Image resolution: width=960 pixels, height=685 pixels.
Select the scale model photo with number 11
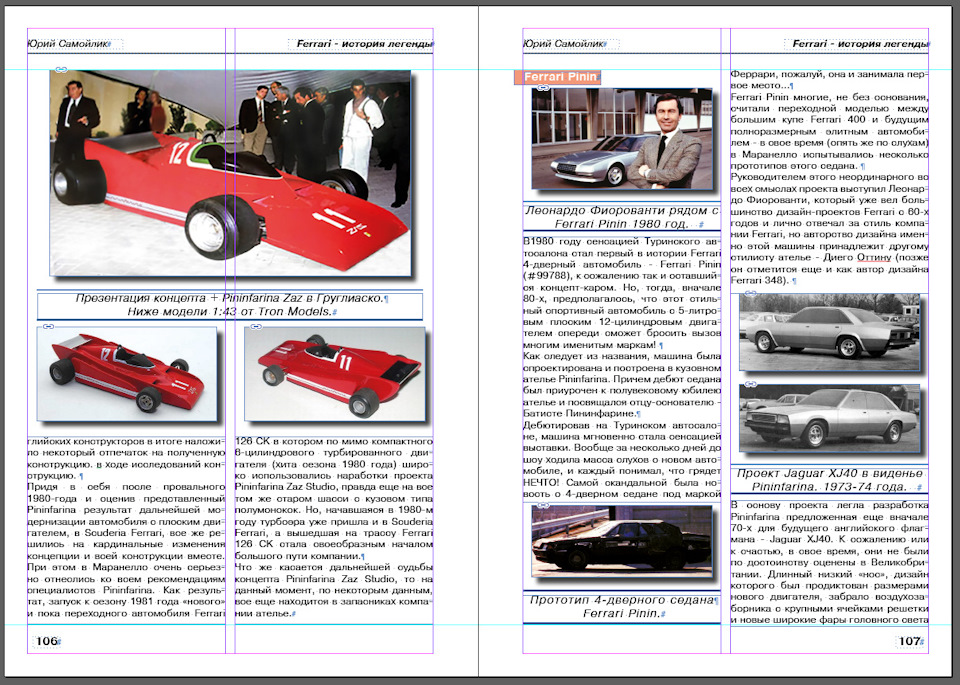point(335,373)
